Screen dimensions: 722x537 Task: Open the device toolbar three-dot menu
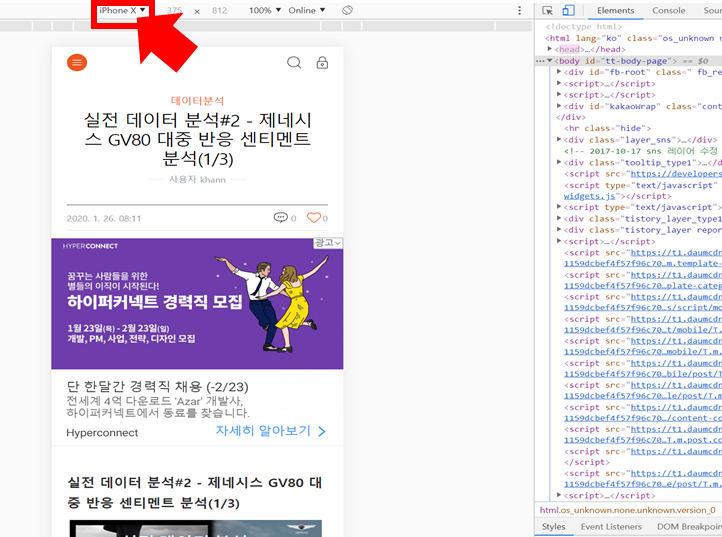click(x=519, y=10)
